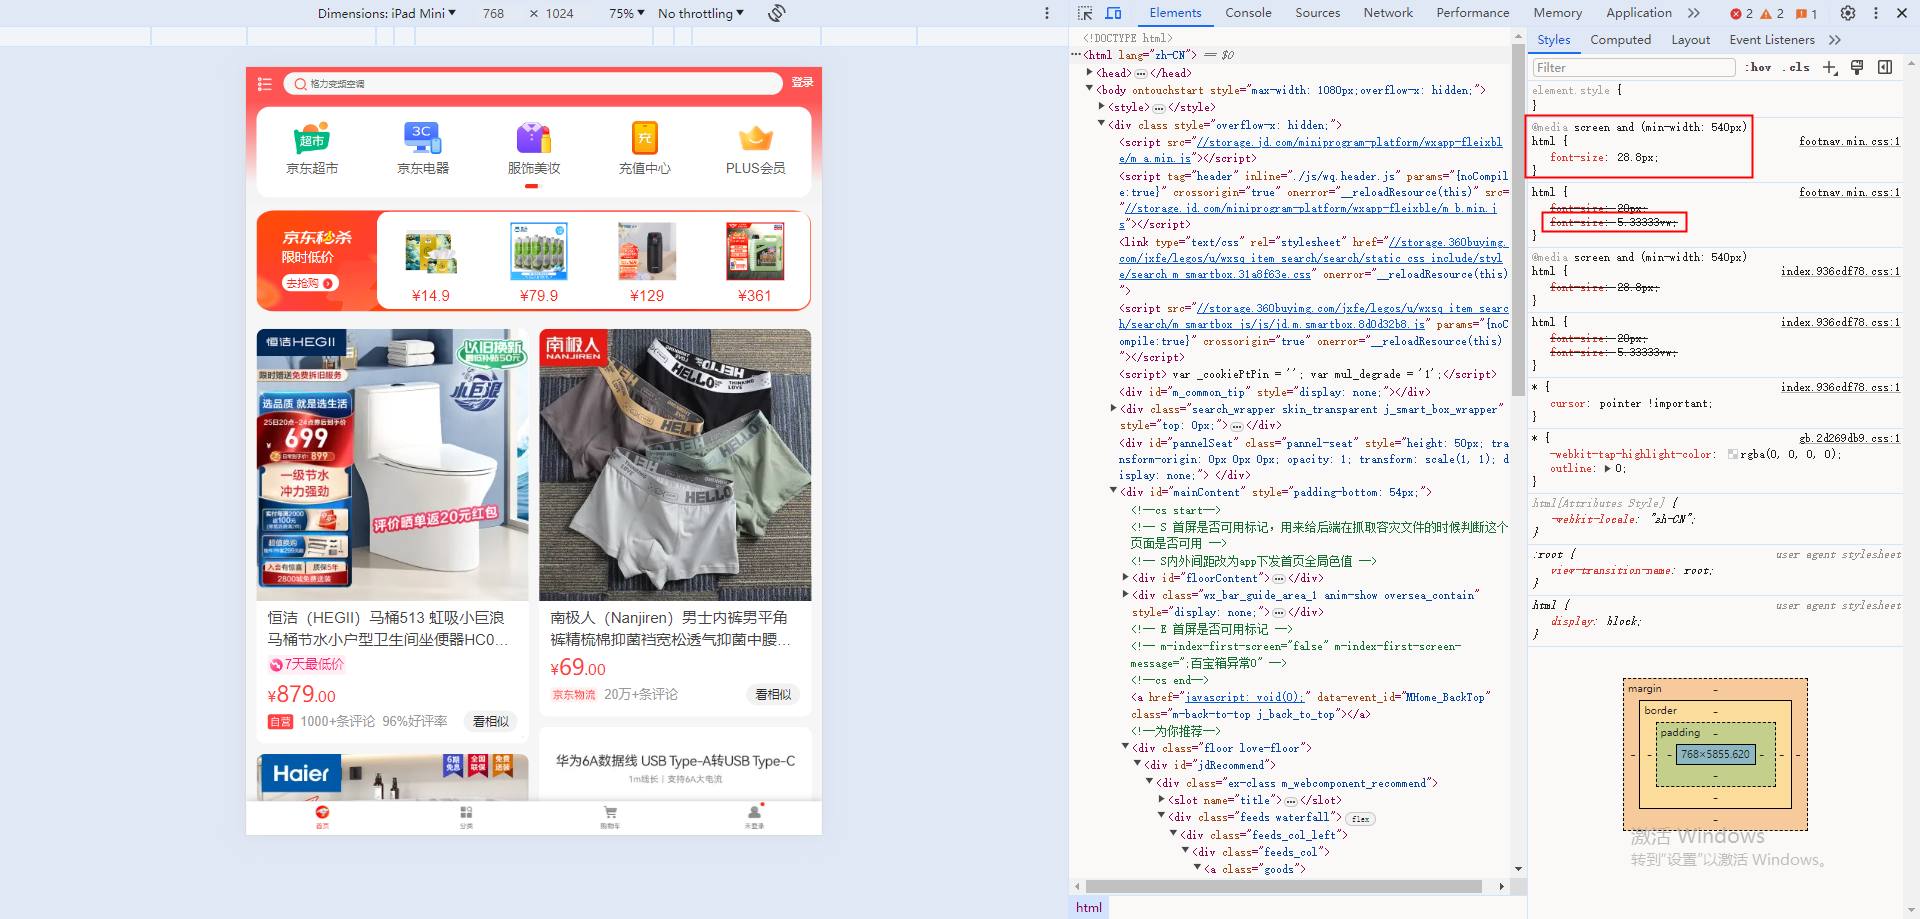
Task: Toggle :hov element state panel
Action: [1759, 67]
